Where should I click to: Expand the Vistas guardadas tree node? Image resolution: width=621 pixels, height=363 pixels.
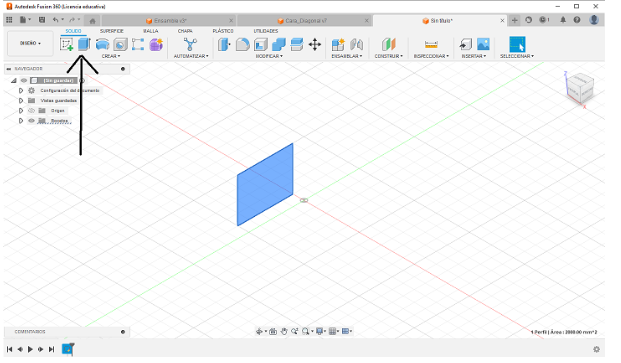(21, 101)
